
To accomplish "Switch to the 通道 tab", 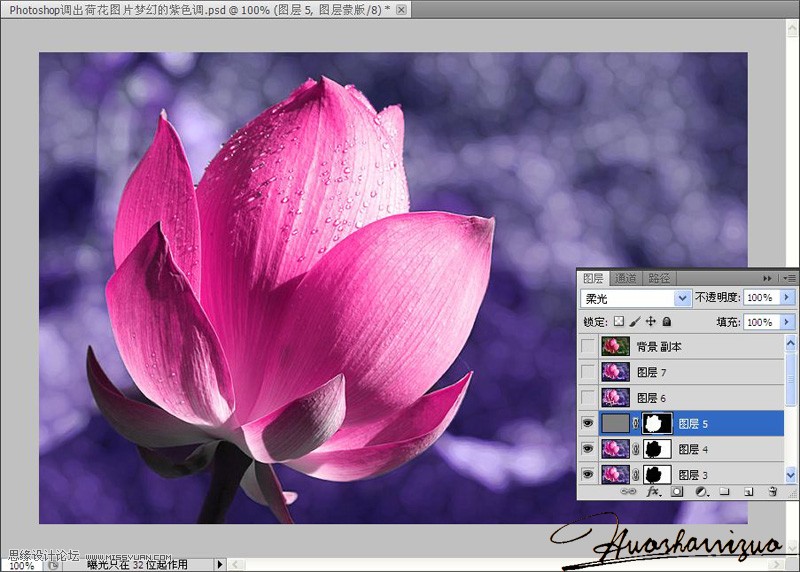I will point(625,278).
